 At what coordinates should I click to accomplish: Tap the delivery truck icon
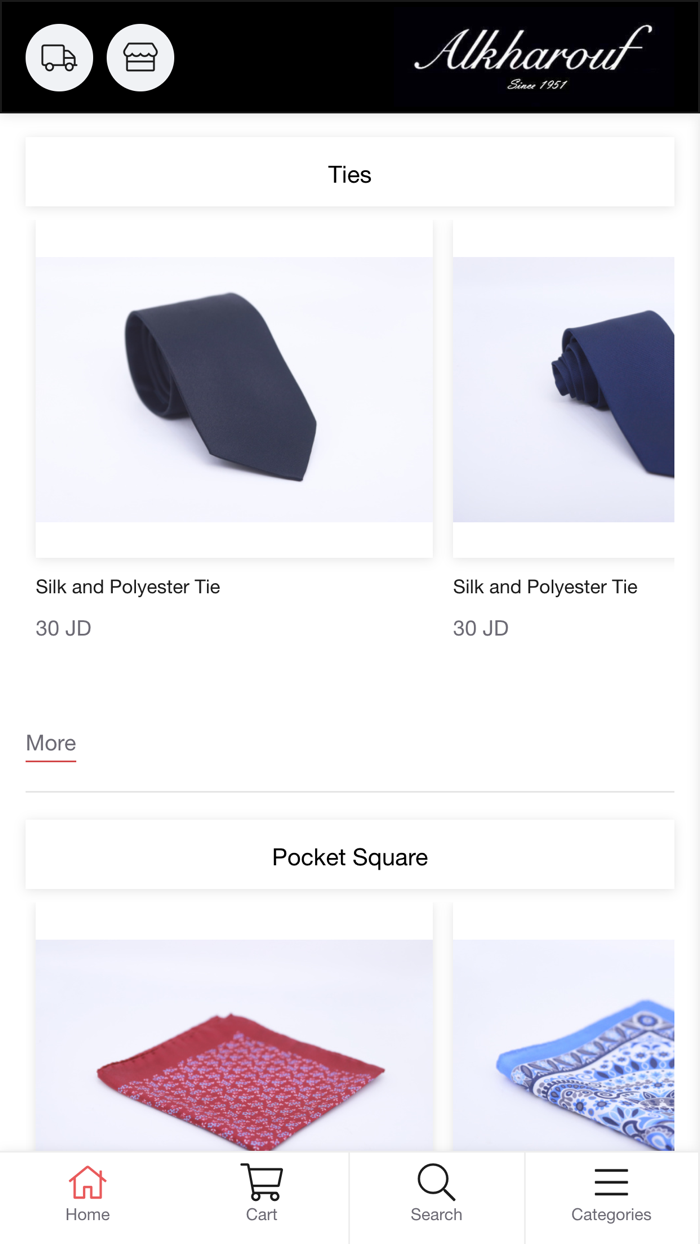click(x=59, y=58)
